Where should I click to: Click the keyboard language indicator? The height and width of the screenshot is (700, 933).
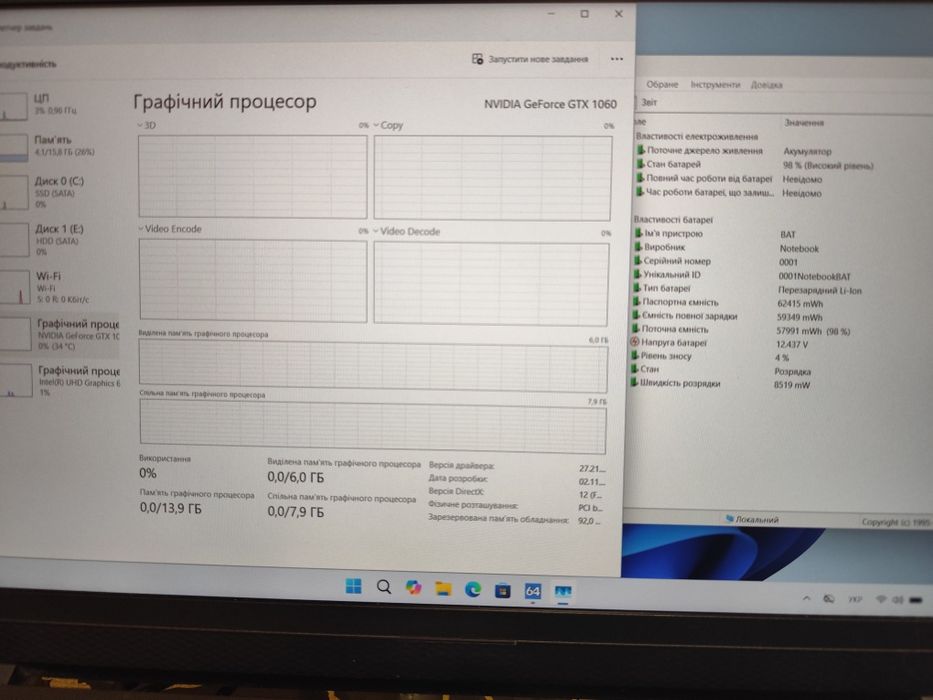click(x=855, y=599)
